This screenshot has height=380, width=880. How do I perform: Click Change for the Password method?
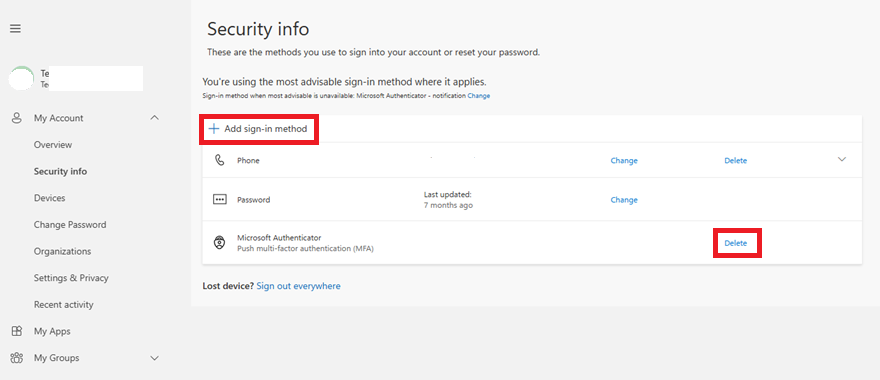tap(624, 200)
